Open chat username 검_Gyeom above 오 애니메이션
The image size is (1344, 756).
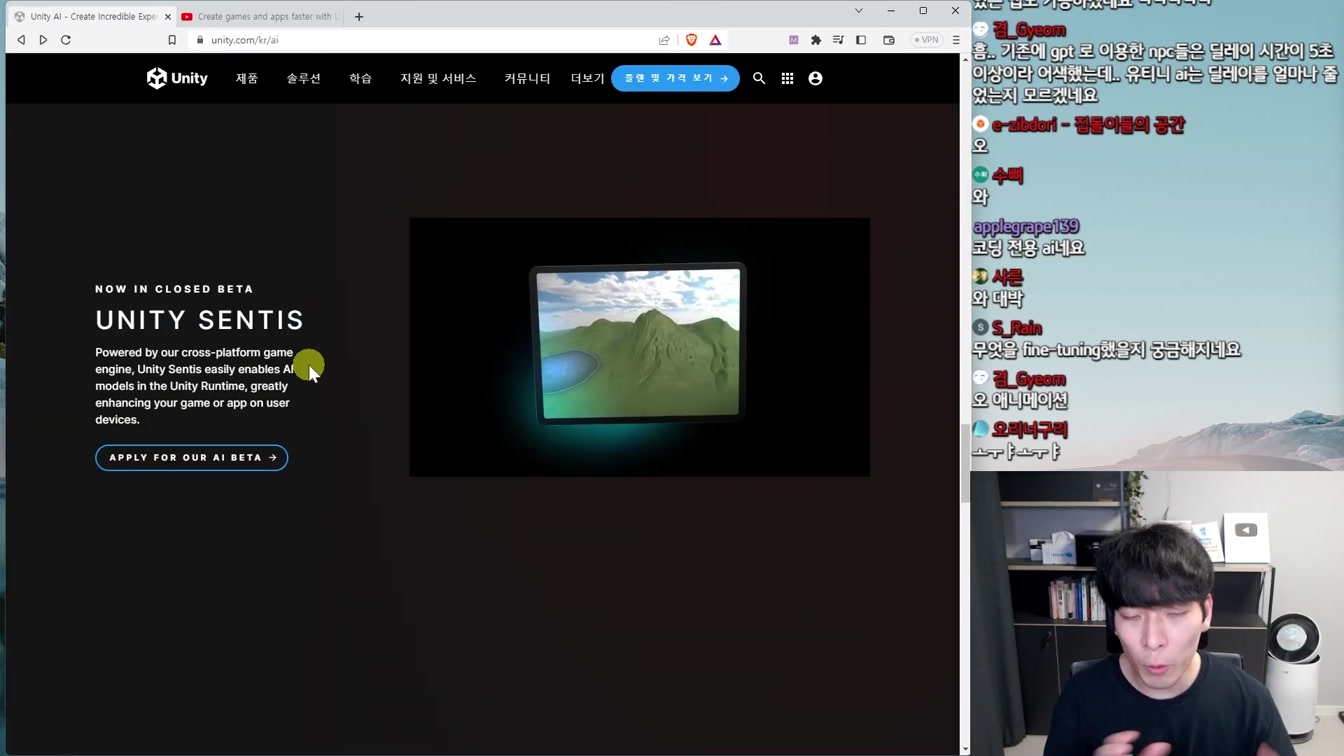point(1029,379)
